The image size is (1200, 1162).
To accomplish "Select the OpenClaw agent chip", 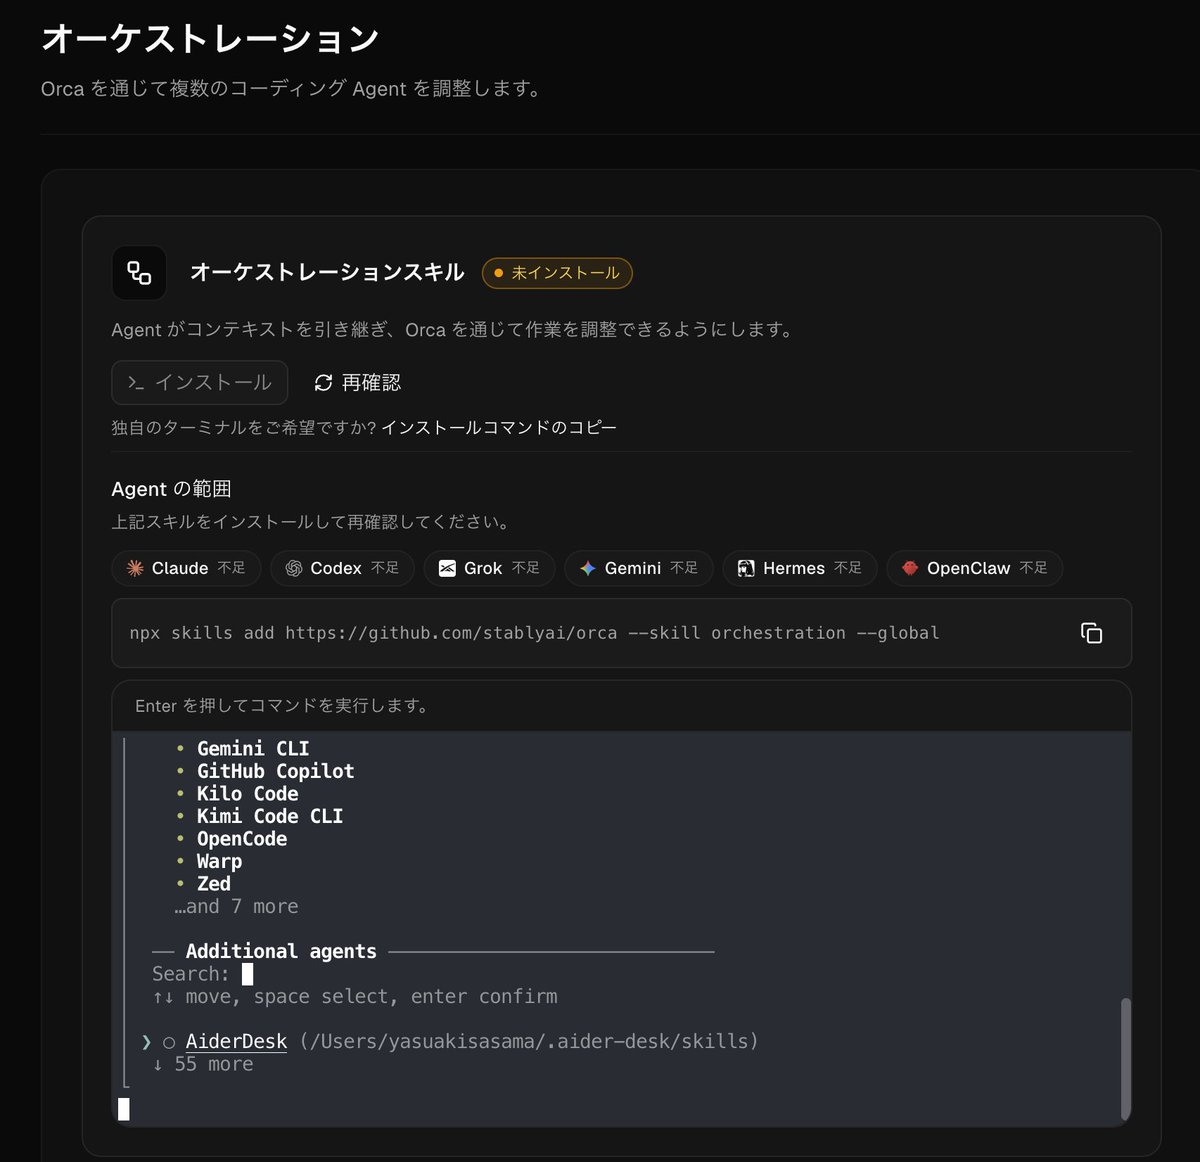I will click(974, 568).
